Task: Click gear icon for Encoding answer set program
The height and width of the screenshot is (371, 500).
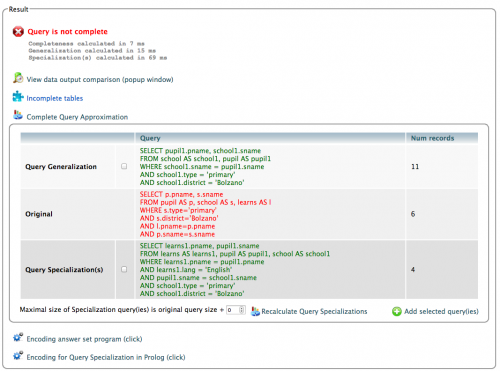Action: point(18,337)
